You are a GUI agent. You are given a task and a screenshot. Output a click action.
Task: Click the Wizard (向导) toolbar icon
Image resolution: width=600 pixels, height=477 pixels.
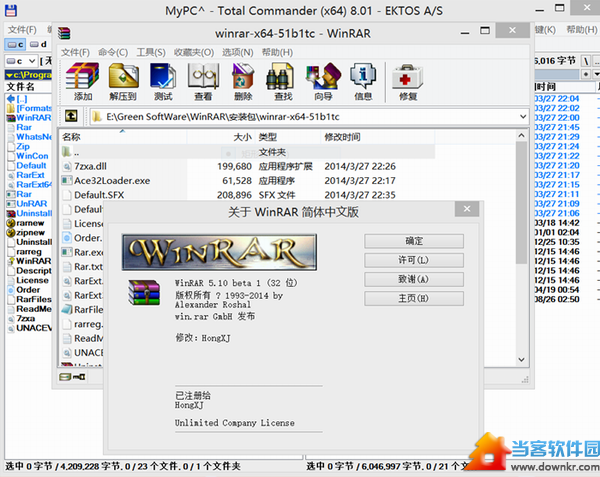(x=323, y=81)
